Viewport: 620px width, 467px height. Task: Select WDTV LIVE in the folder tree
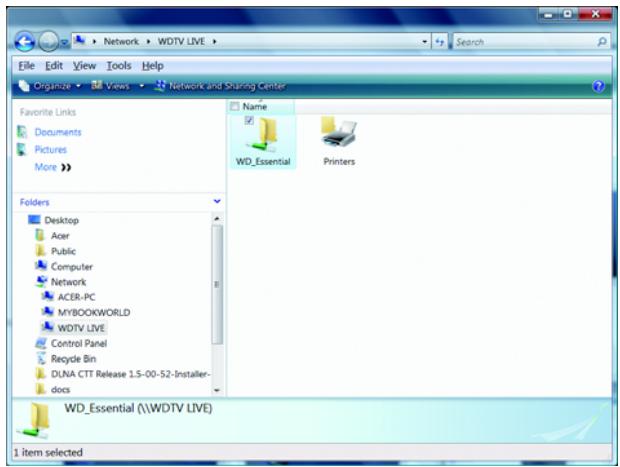[x=81, y=328]
